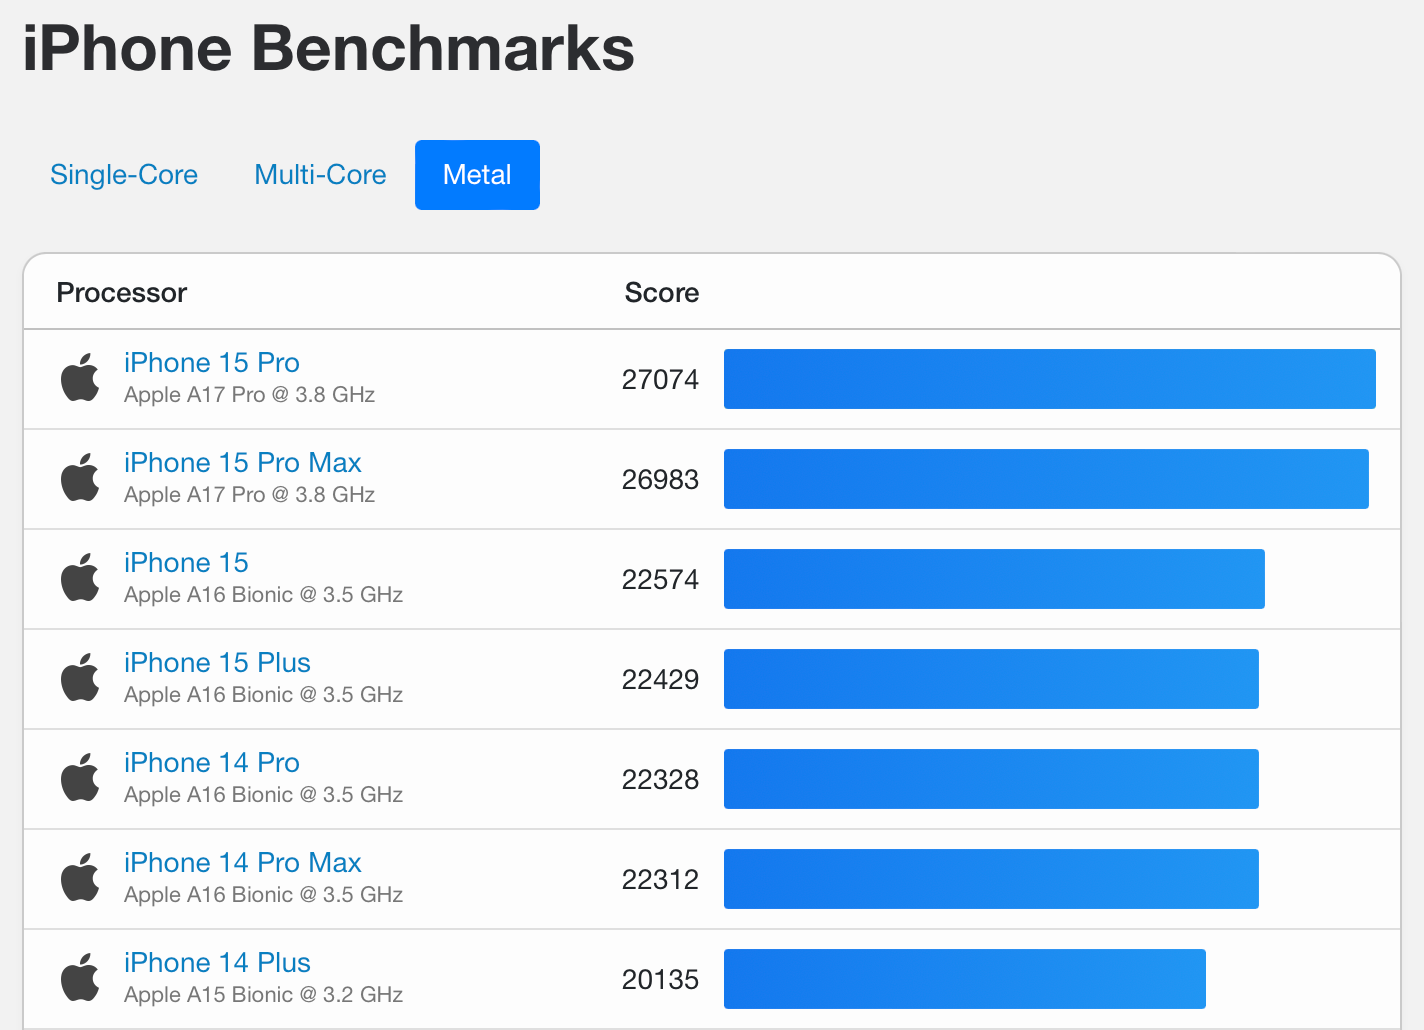
Task: Open the Multi-Core benchmarks tab
Action: coord(320,175)
